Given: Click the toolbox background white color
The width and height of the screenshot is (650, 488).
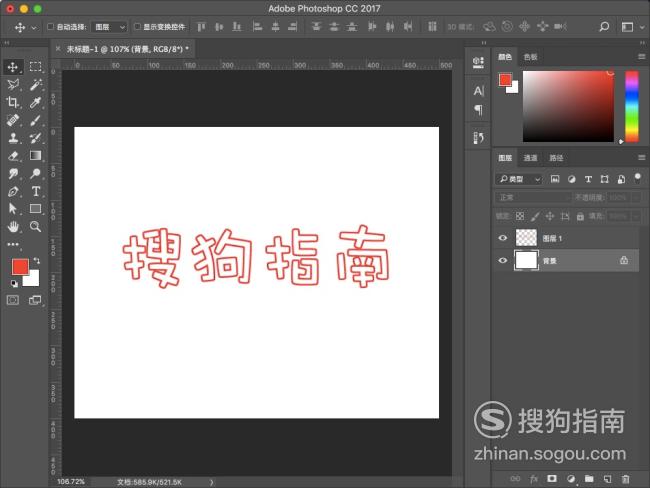Looking at the screenshot, I should coord(34,280).
